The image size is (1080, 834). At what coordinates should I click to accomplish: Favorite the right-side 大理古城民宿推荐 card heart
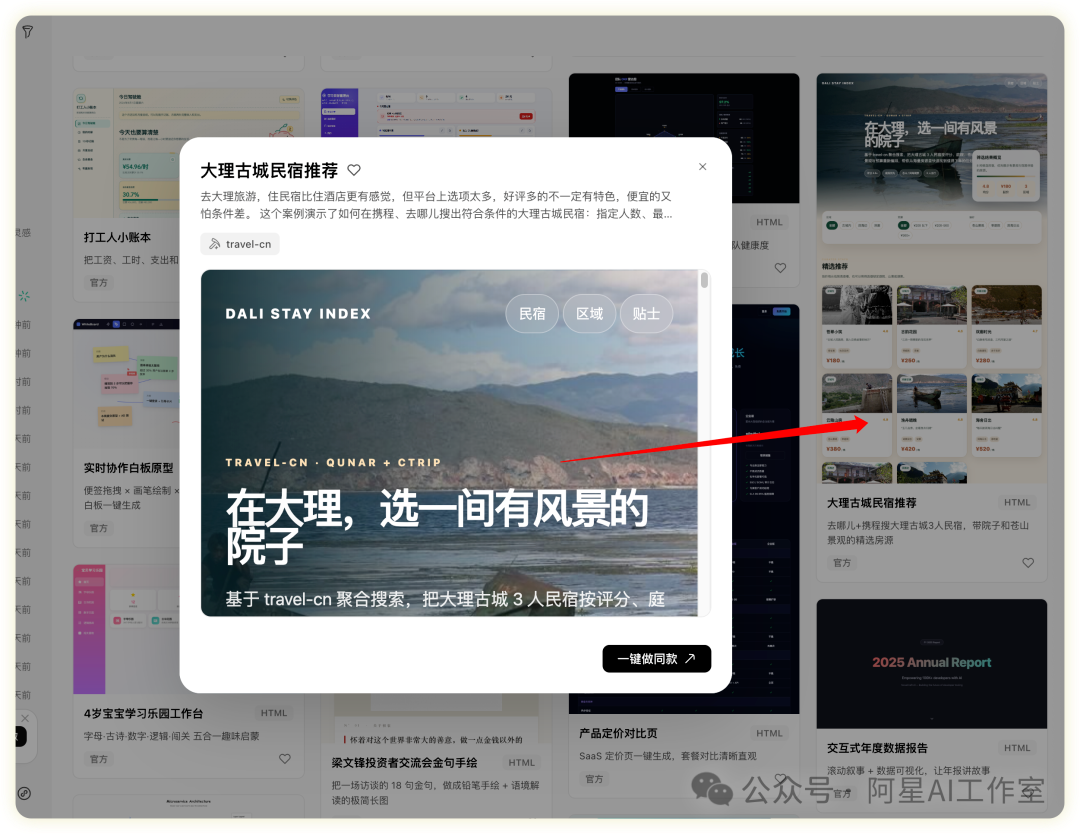point(1028,563)
